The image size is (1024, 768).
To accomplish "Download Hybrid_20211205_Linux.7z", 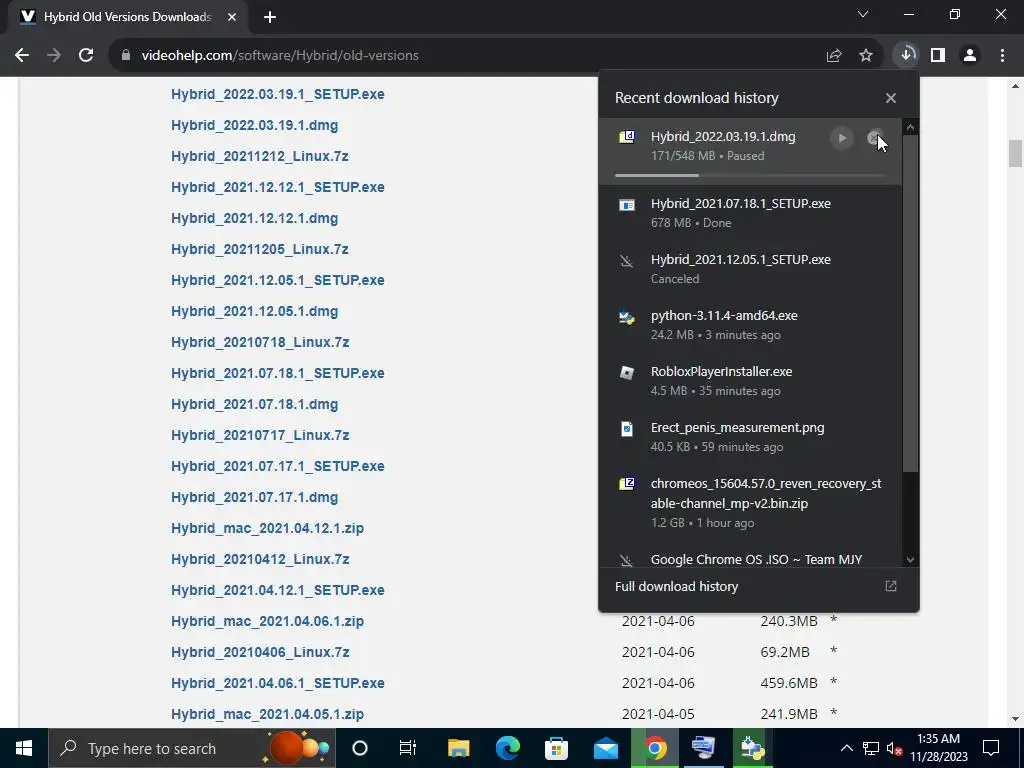I will pyautogui.click(x=259, y=249).
